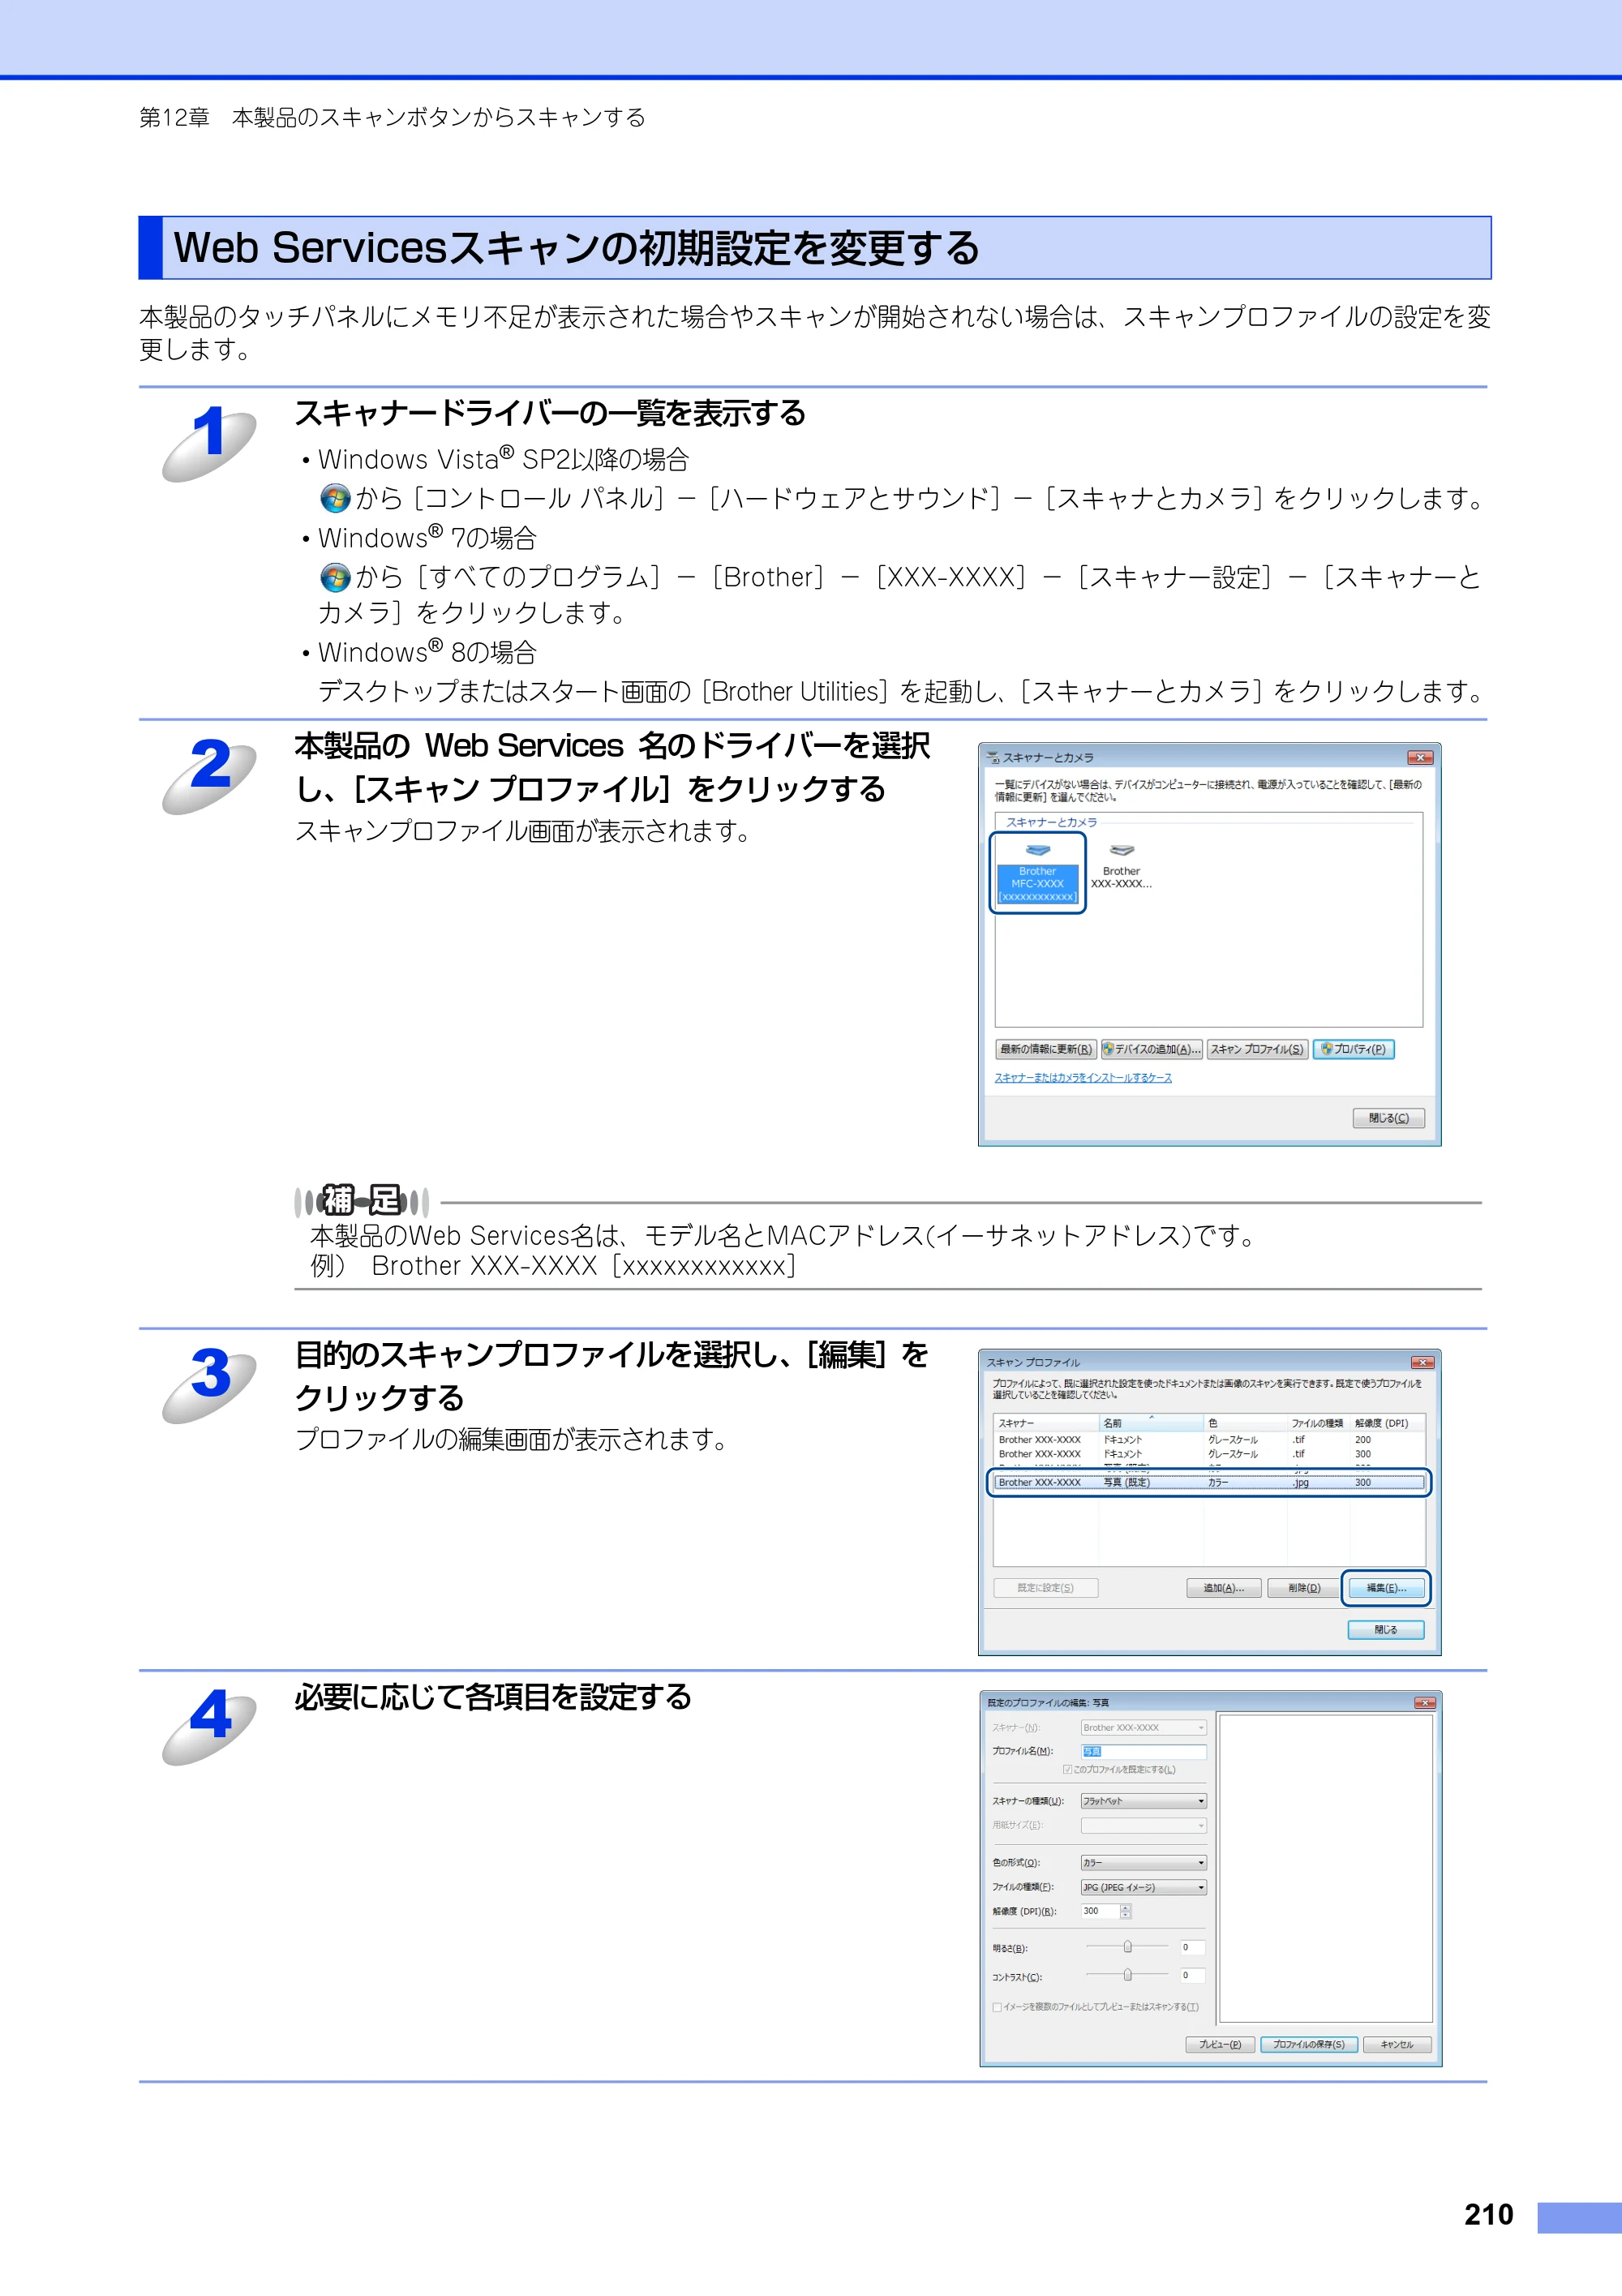The image size is (1622, 2296).
Task: Select the second Brother XXX-XXXX... scanner icon
Action: [x=1121, y=866]
